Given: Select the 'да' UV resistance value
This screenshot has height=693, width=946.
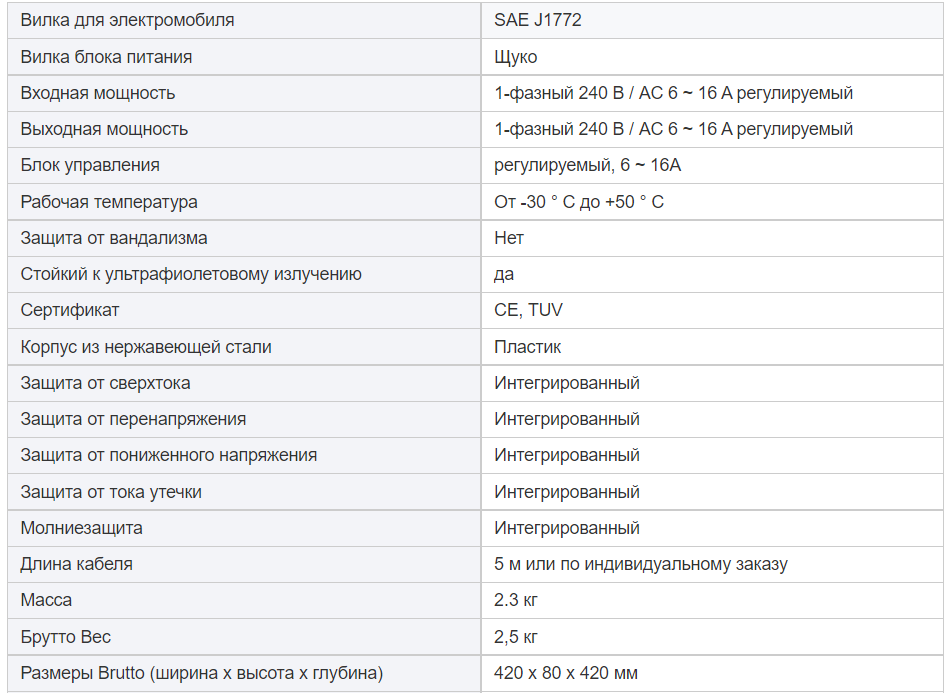Looking at the screenshot, I should (504, 274).
